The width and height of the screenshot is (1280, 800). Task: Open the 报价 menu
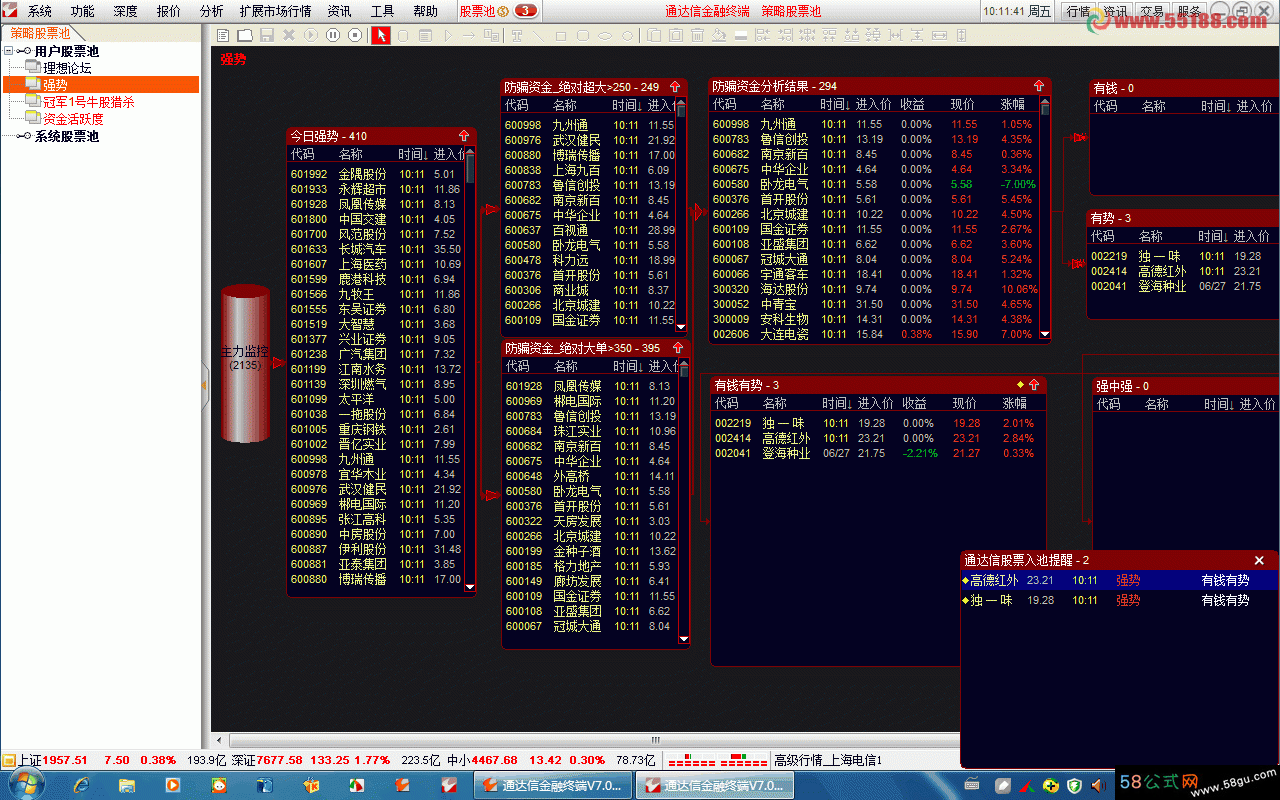coord(169,11)
